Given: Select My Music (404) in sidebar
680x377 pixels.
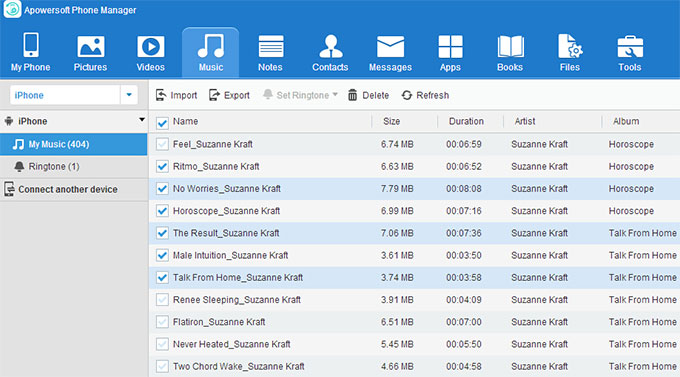Looking at the screenshot, I should coord(74,144).
